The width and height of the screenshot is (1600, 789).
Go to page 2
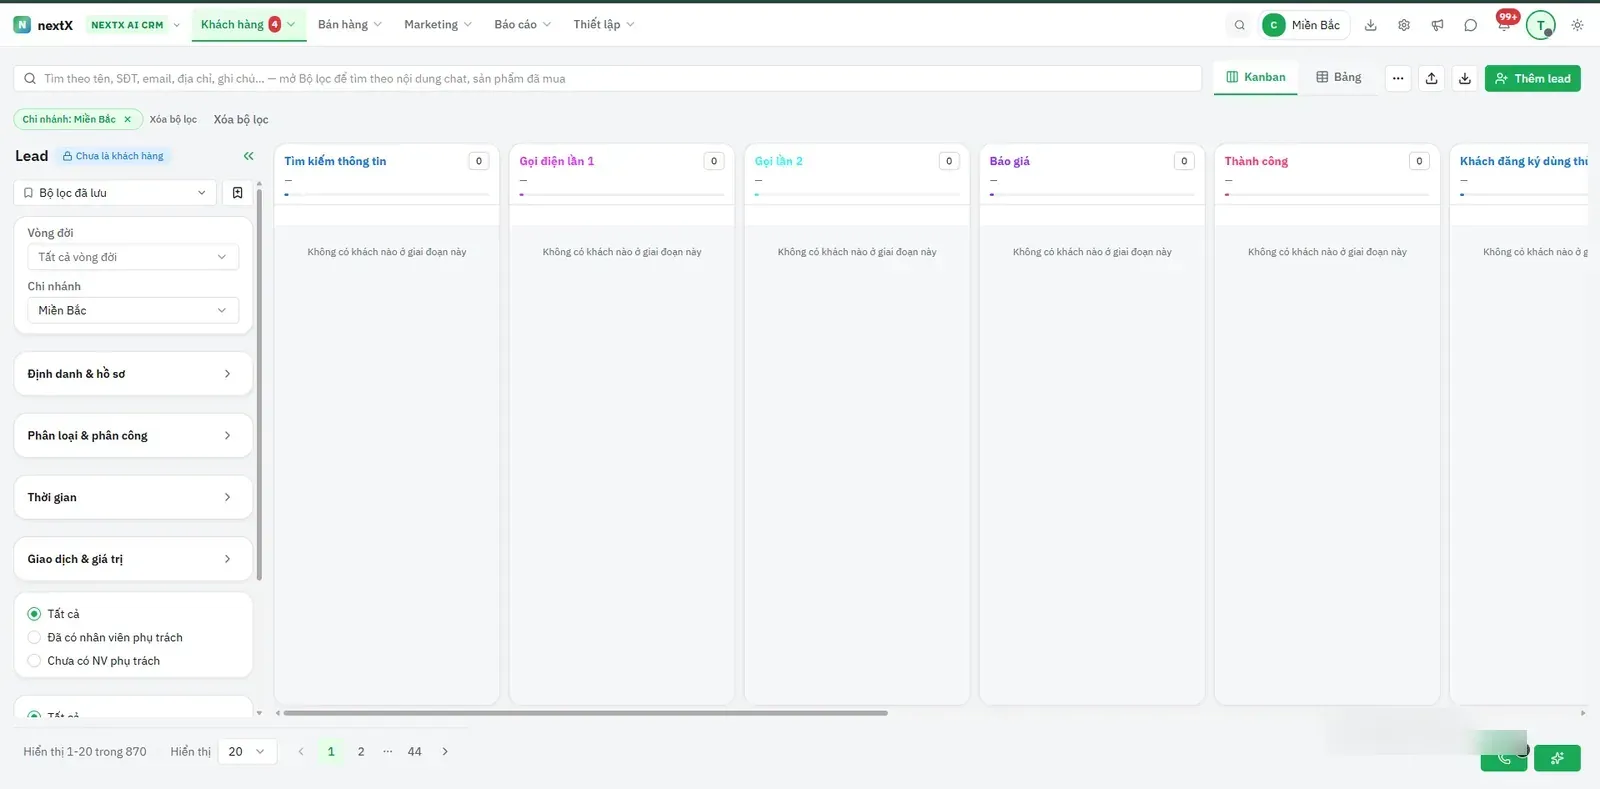[x=361, y=752]
